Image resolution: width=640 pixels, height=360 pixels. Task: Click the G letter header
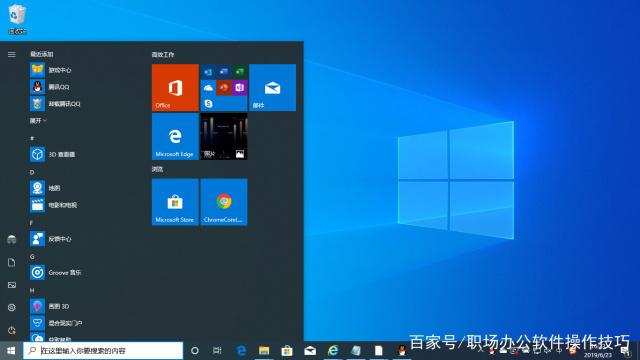pos(32,256)
